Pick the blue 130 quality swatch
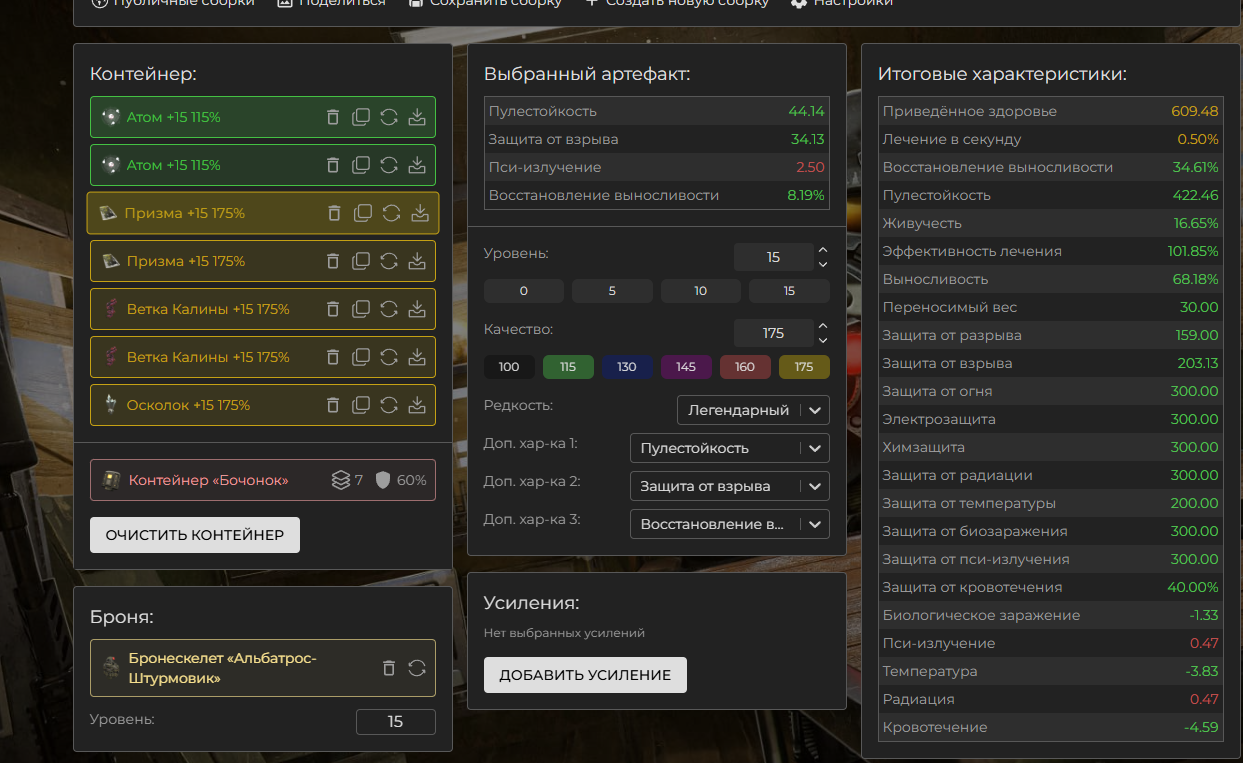 [x=627, y=367]
